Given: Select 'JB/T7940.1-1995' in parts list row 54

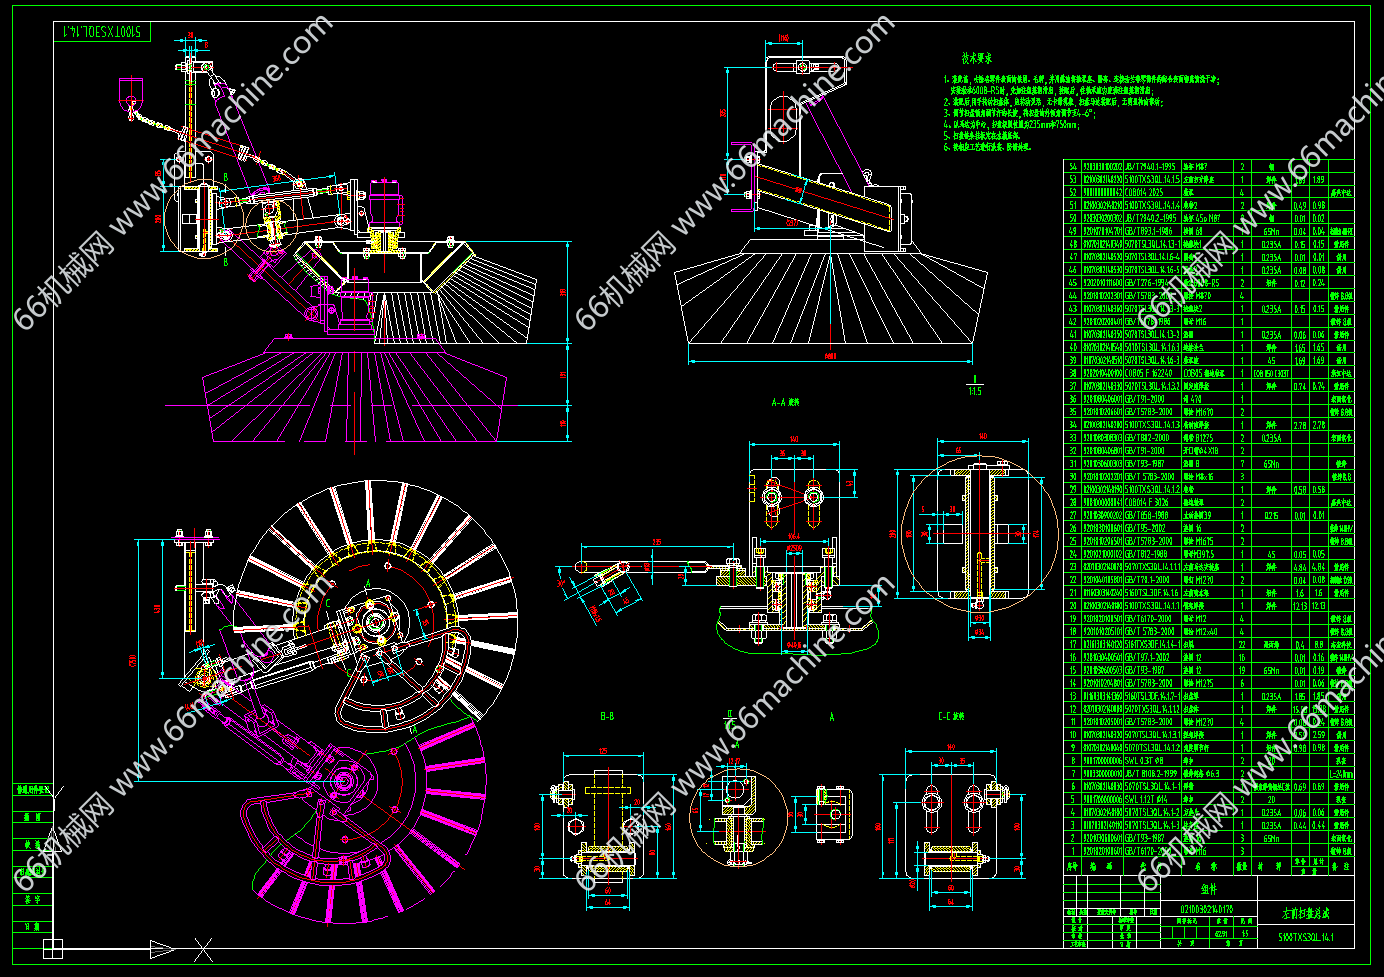Looking at the screenshot, I should tap(1150, 167).
